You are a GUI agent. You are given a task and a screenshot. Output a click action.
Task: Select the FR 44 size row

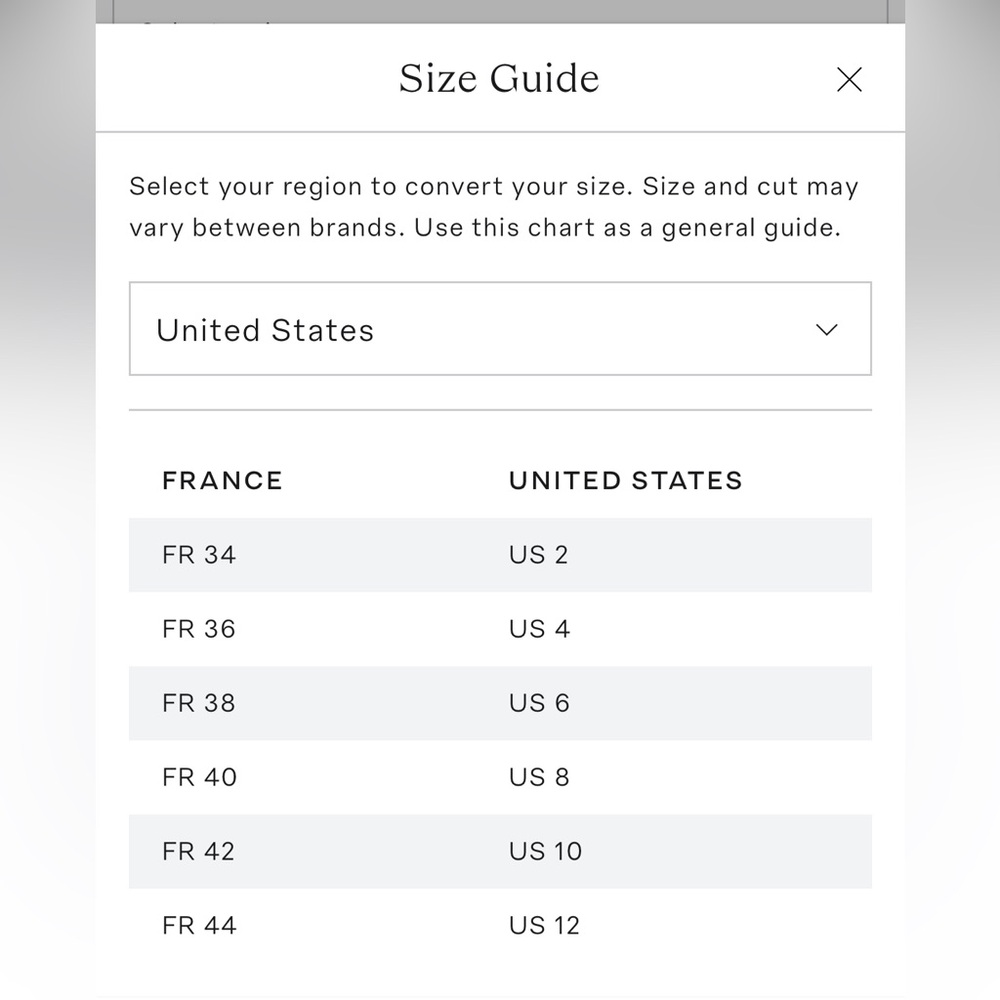(199, 925)
